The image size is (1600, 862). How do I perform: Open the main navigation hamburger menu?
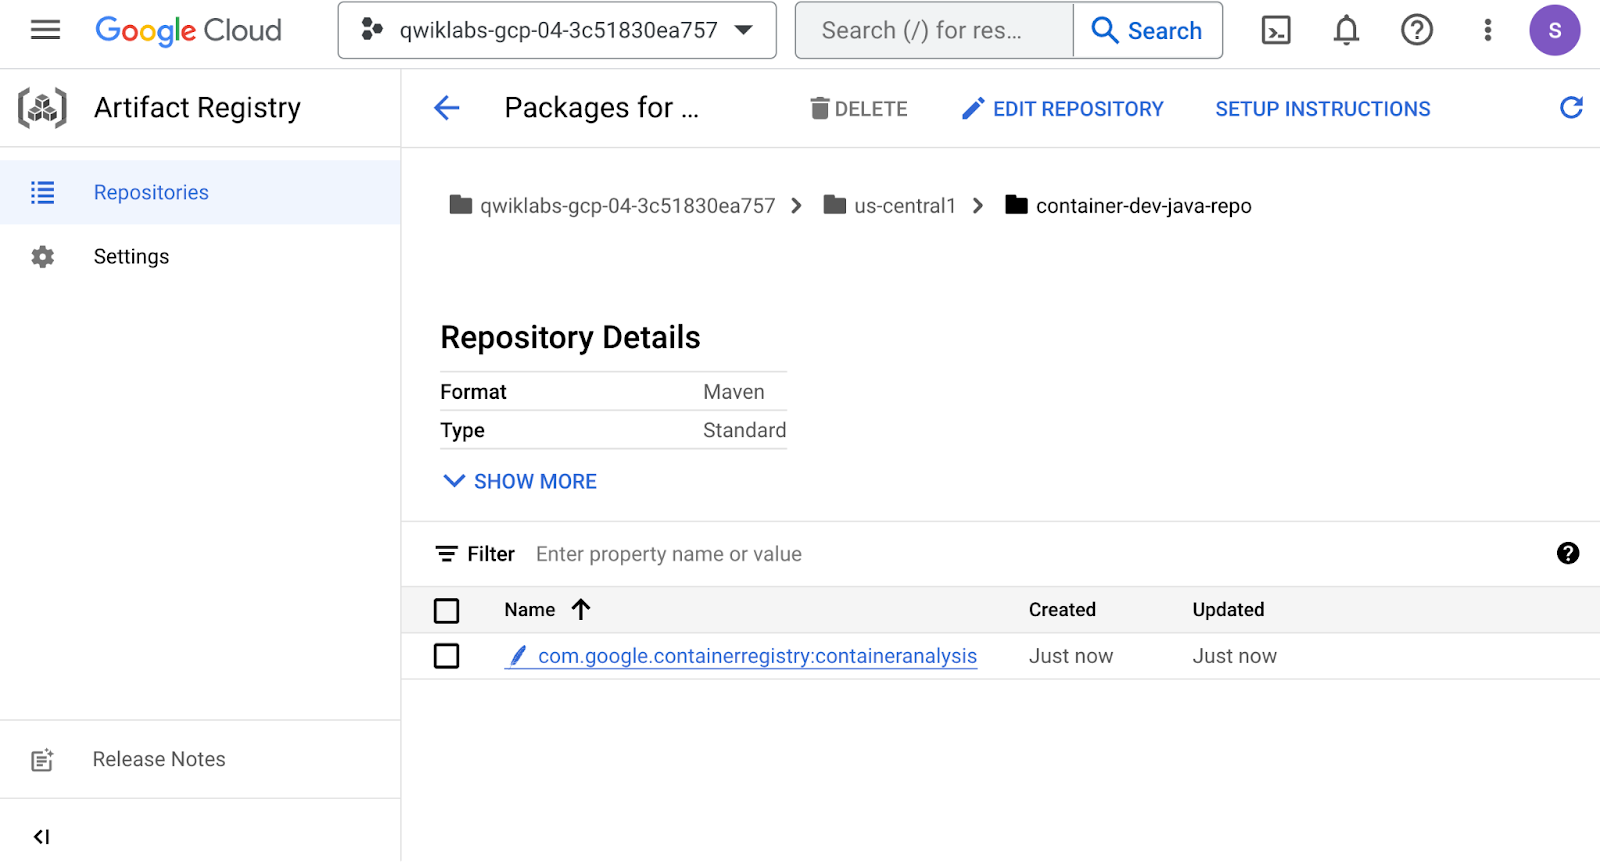(x=45, y=30)
